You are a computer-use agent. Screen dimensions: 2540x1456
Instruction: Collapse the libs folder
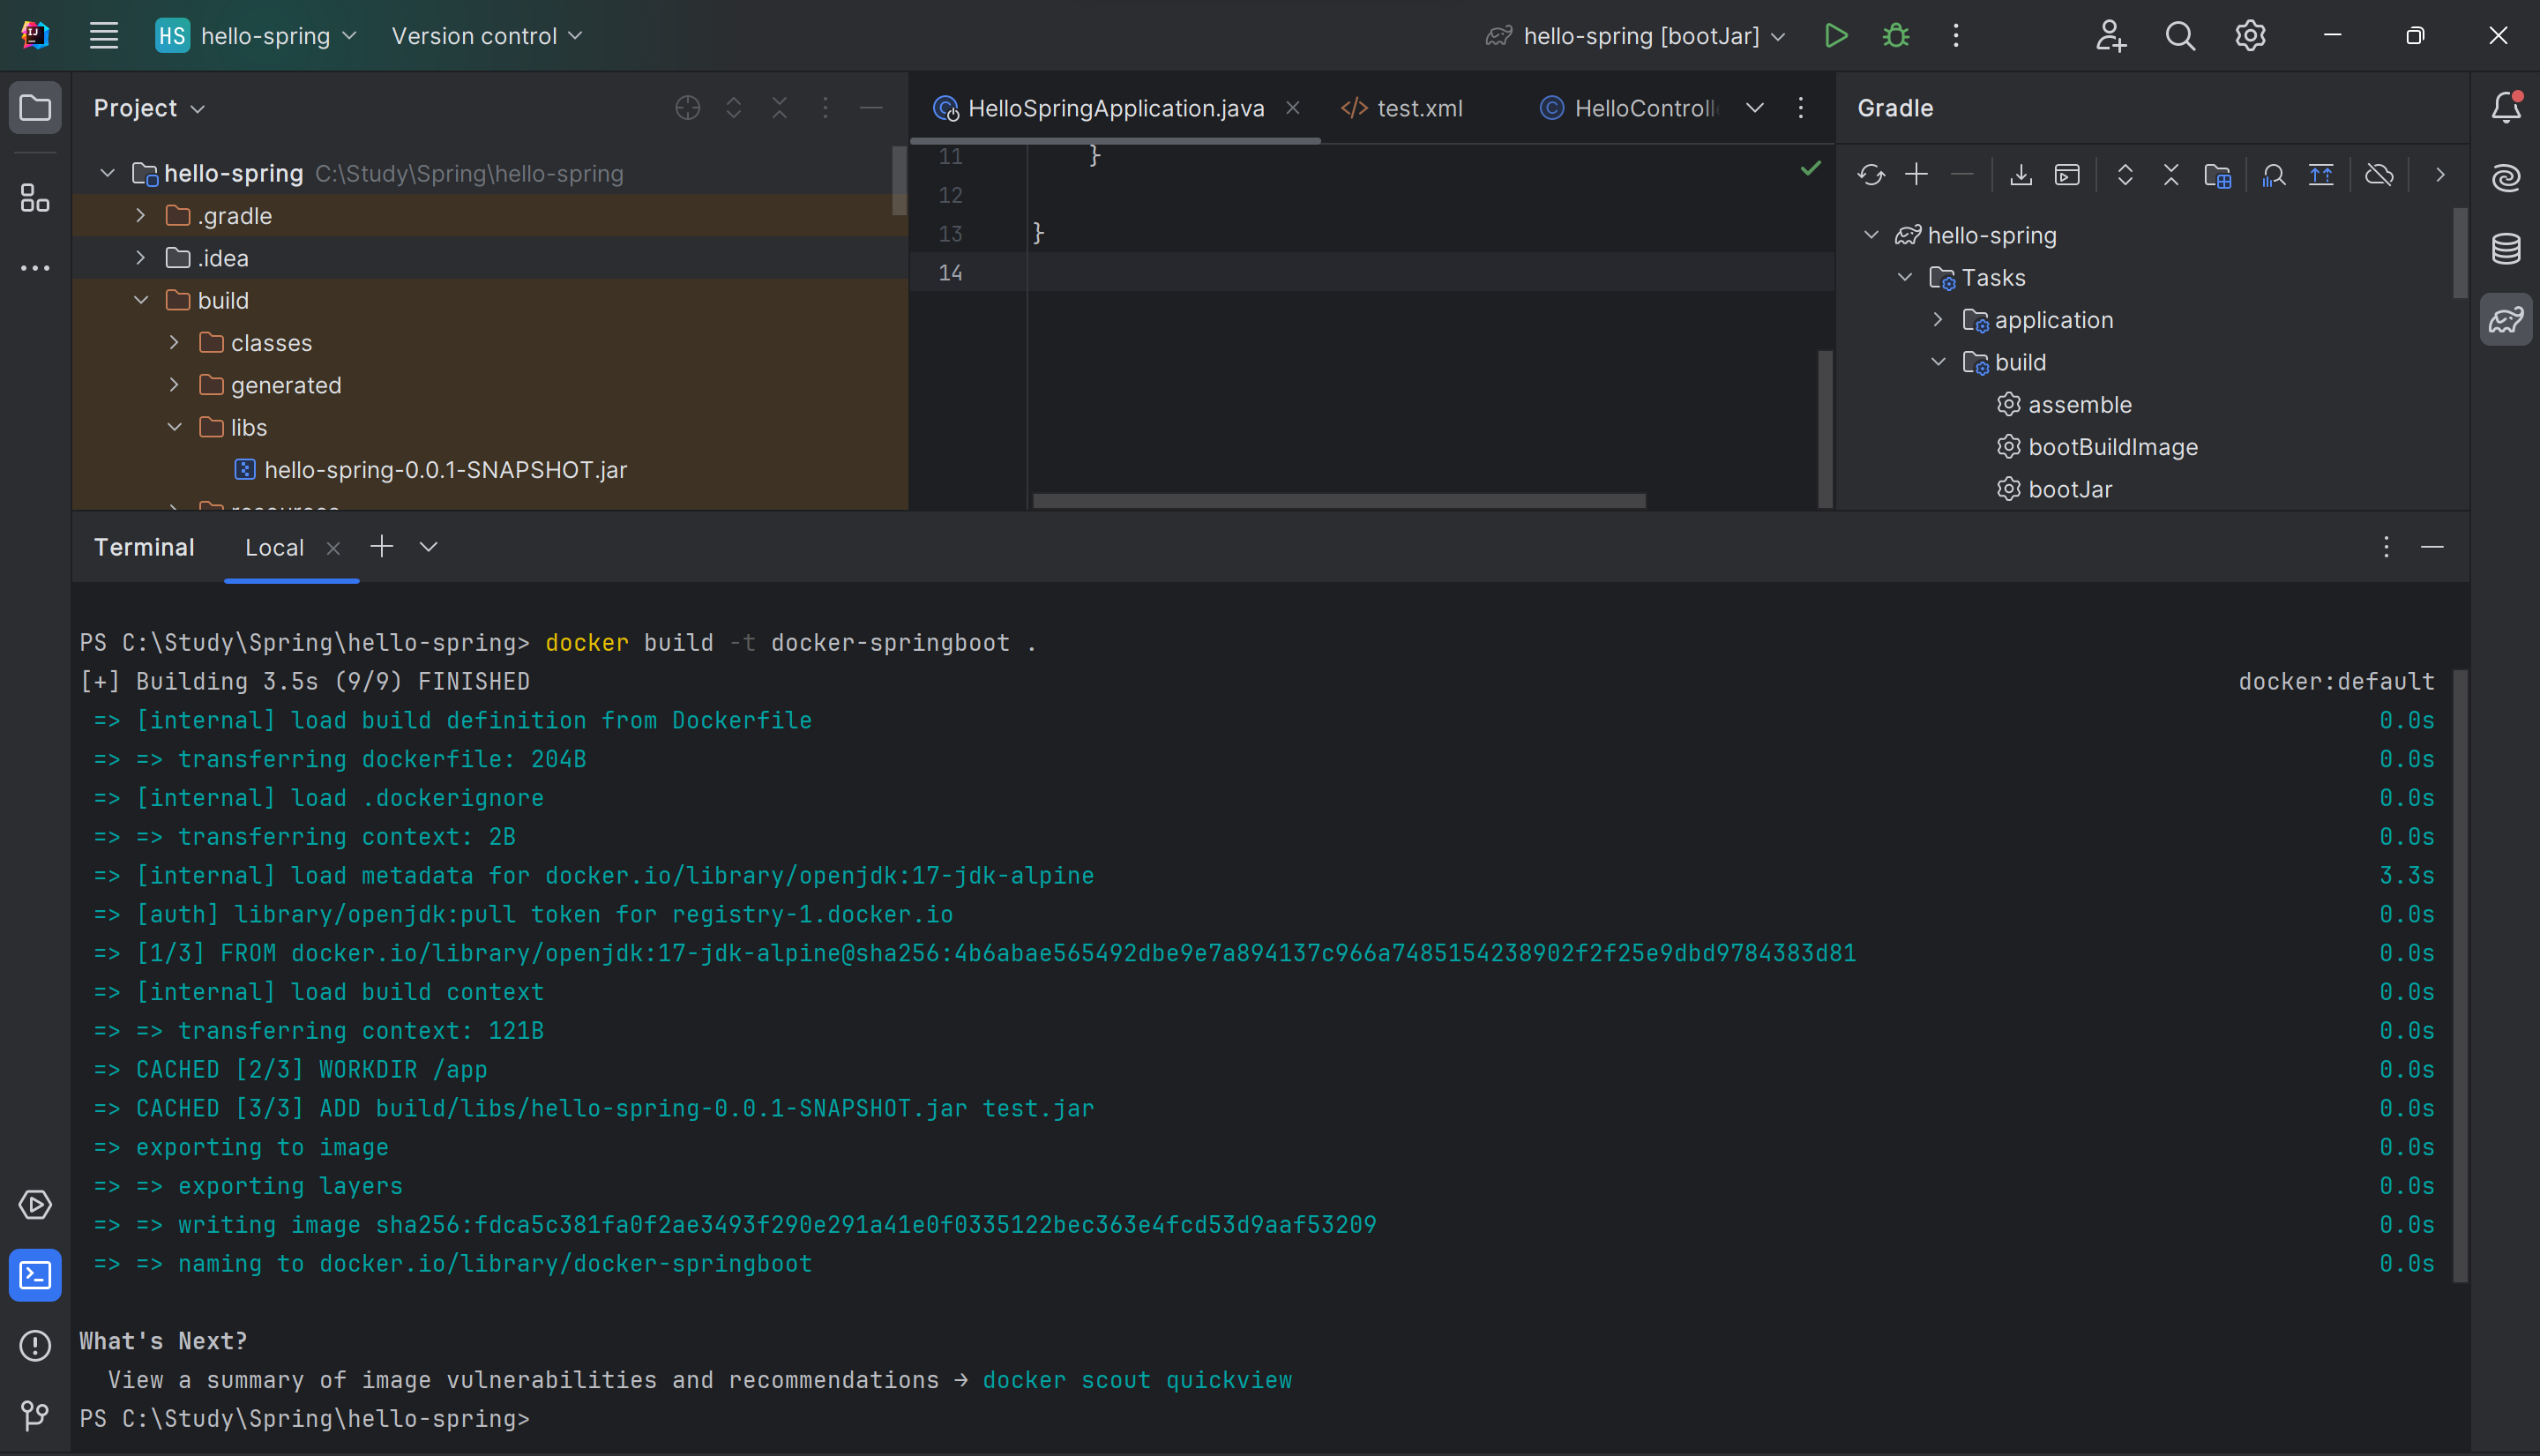tap(174, 427)
